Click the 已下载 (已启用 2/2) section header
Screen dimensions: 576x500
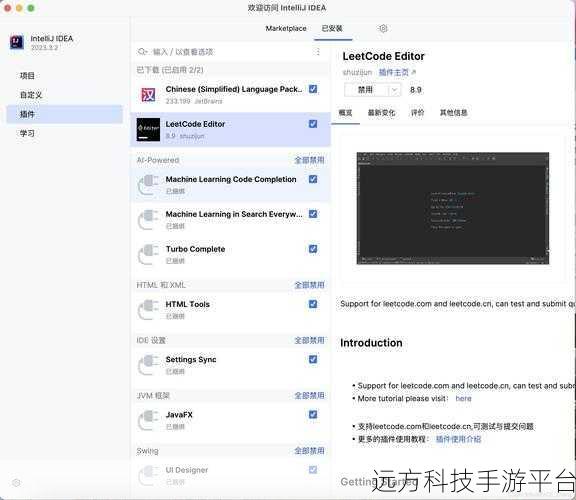click(x=170, y=70)
